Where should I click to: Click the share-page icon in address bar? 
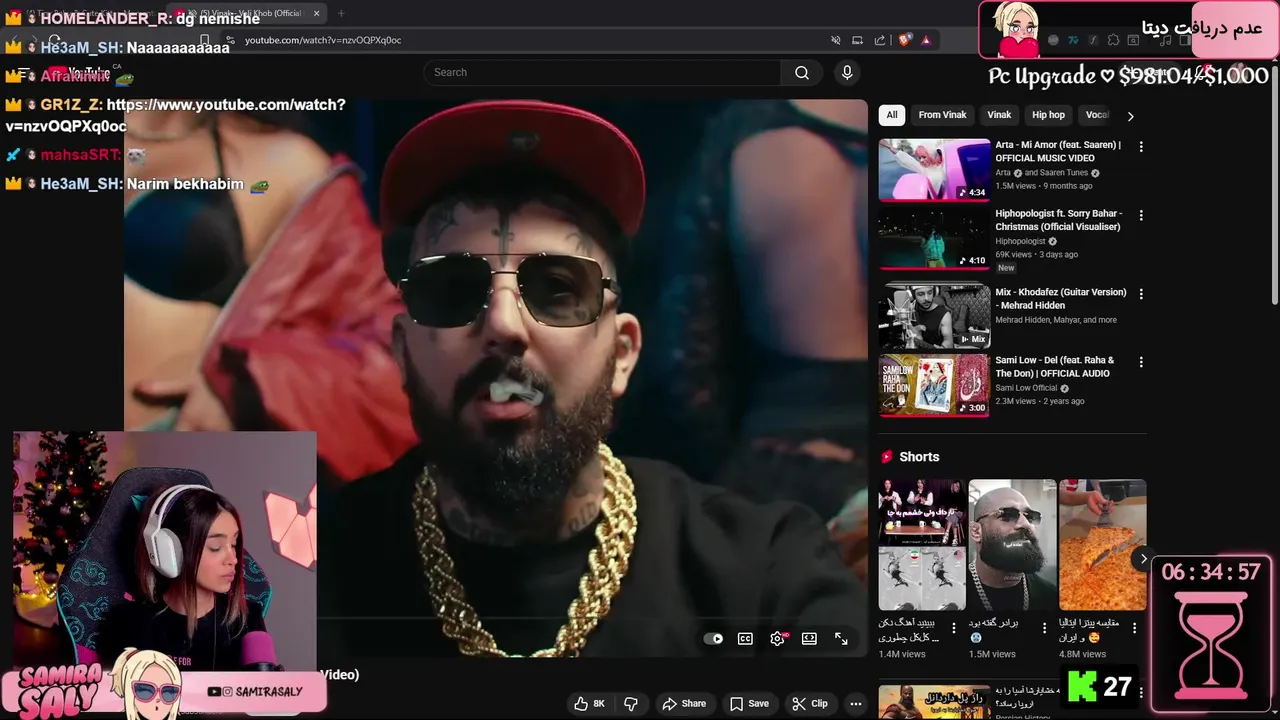880,40
